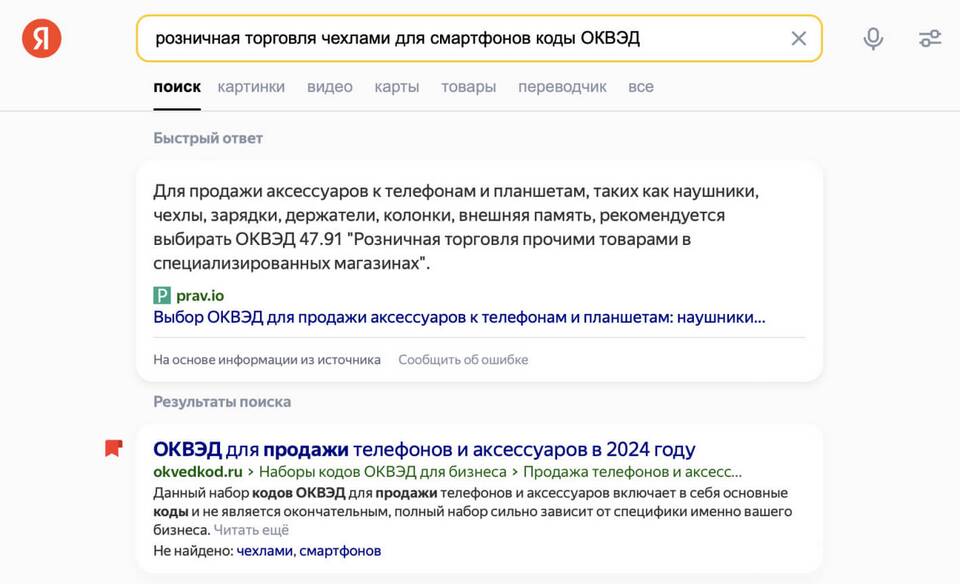This screenshot has width=960, height=584.
Task: Switch to the видео tab
Action: (329, 87)
